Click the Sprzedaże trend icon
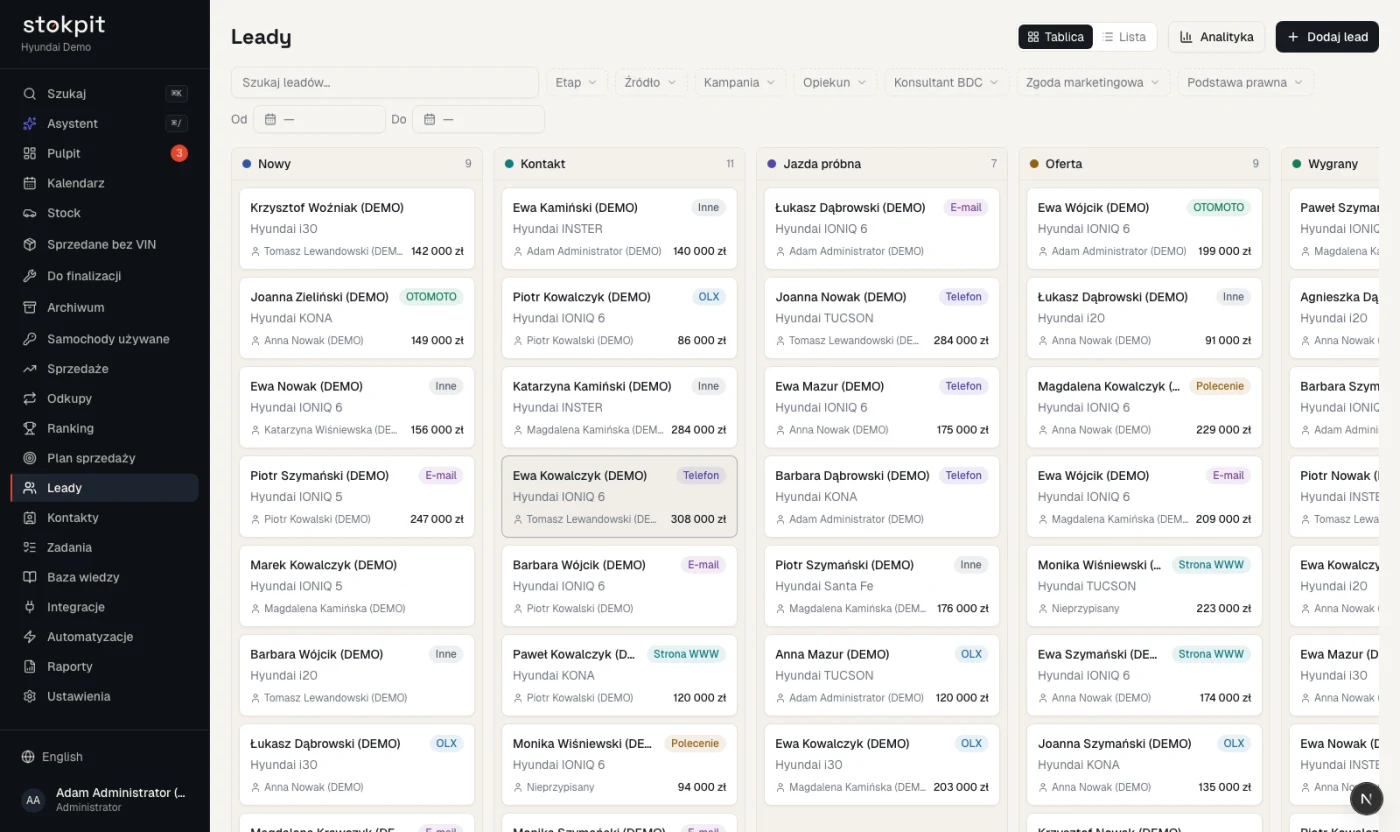 click(29, 369)
